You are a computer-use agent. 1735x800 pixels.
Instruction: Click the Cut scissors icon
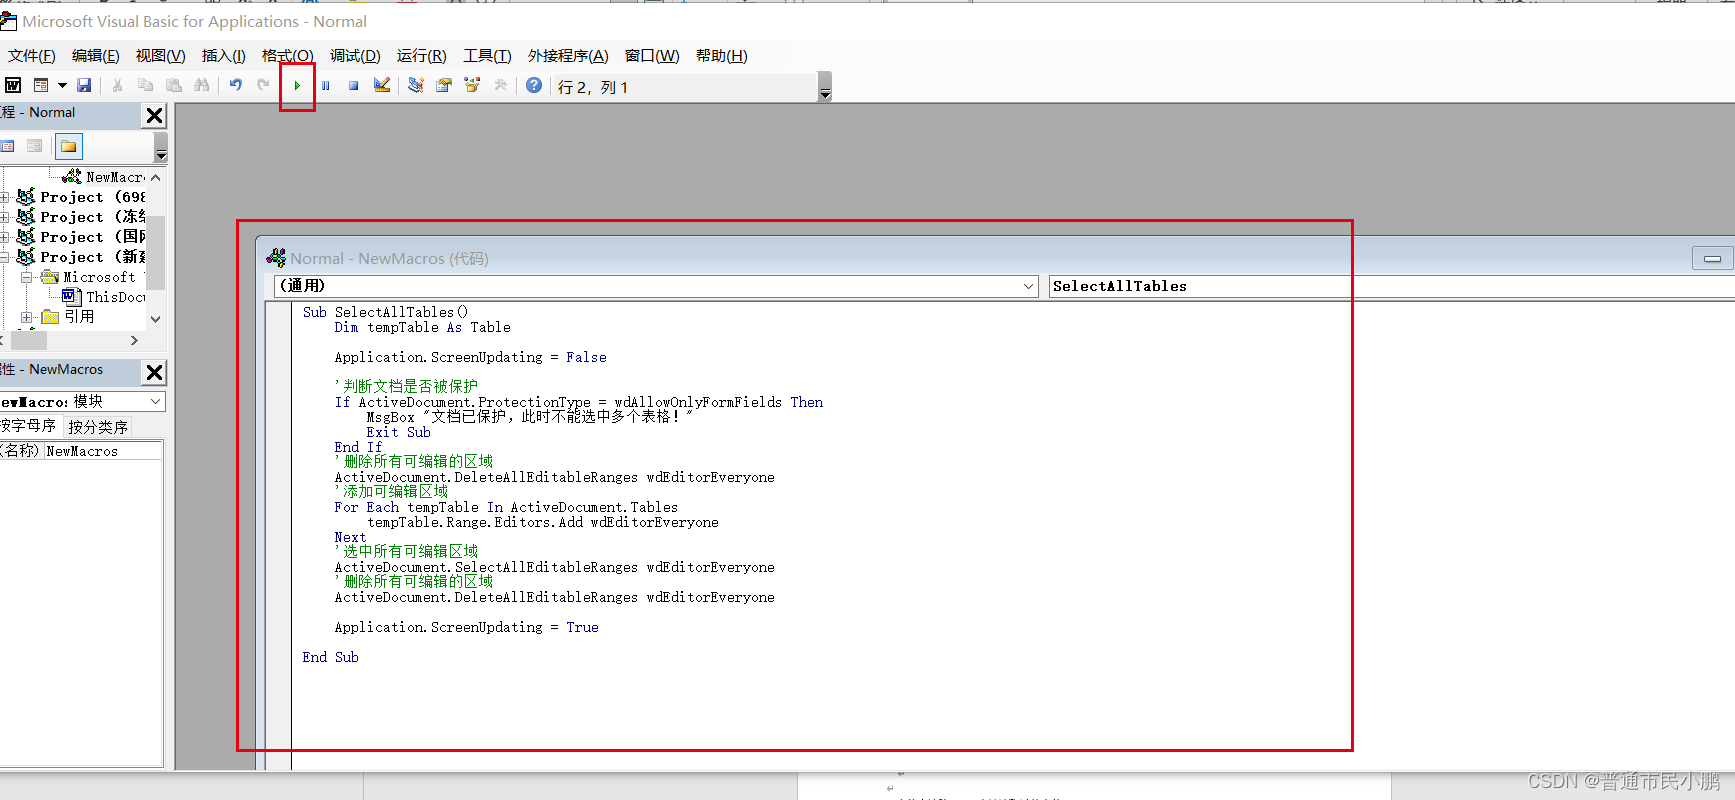[117, 86]
